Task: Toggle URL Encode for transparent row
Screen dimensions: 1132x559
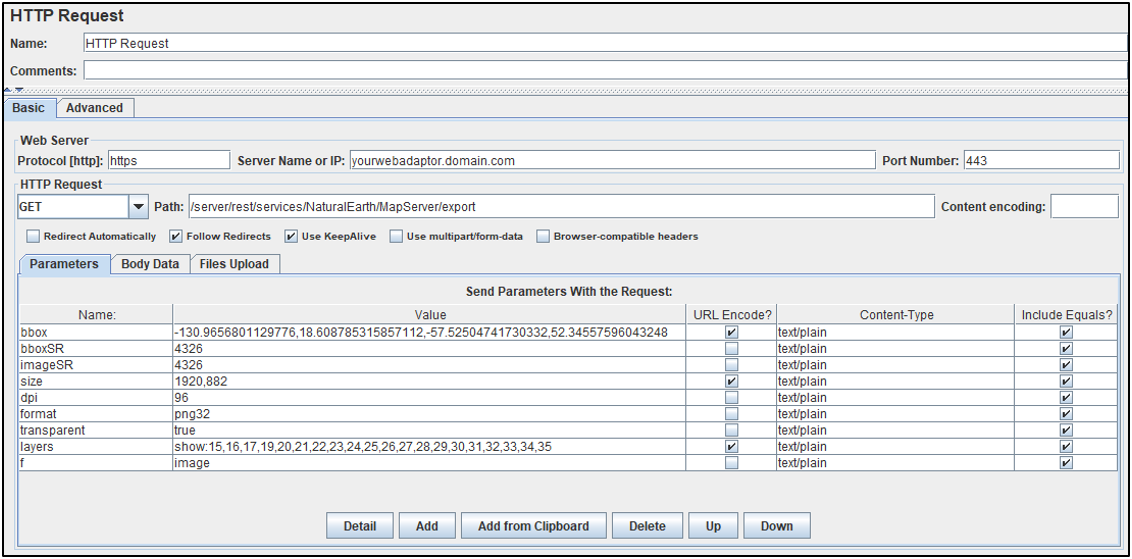Action: tap(732, 430)
